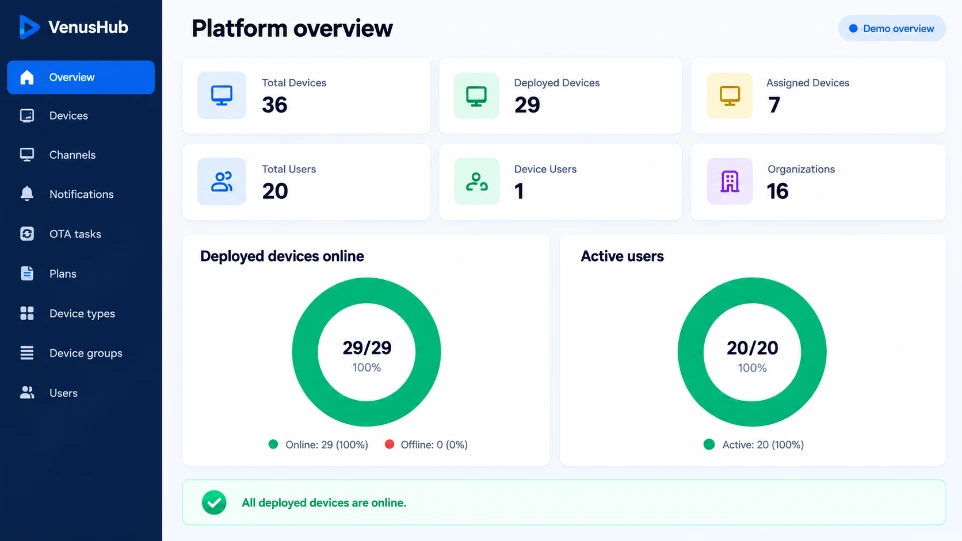Click the Assigned Devices value 7
Image resolution: width=962 pixels, height=541 pixels.
tap(774, 105)
